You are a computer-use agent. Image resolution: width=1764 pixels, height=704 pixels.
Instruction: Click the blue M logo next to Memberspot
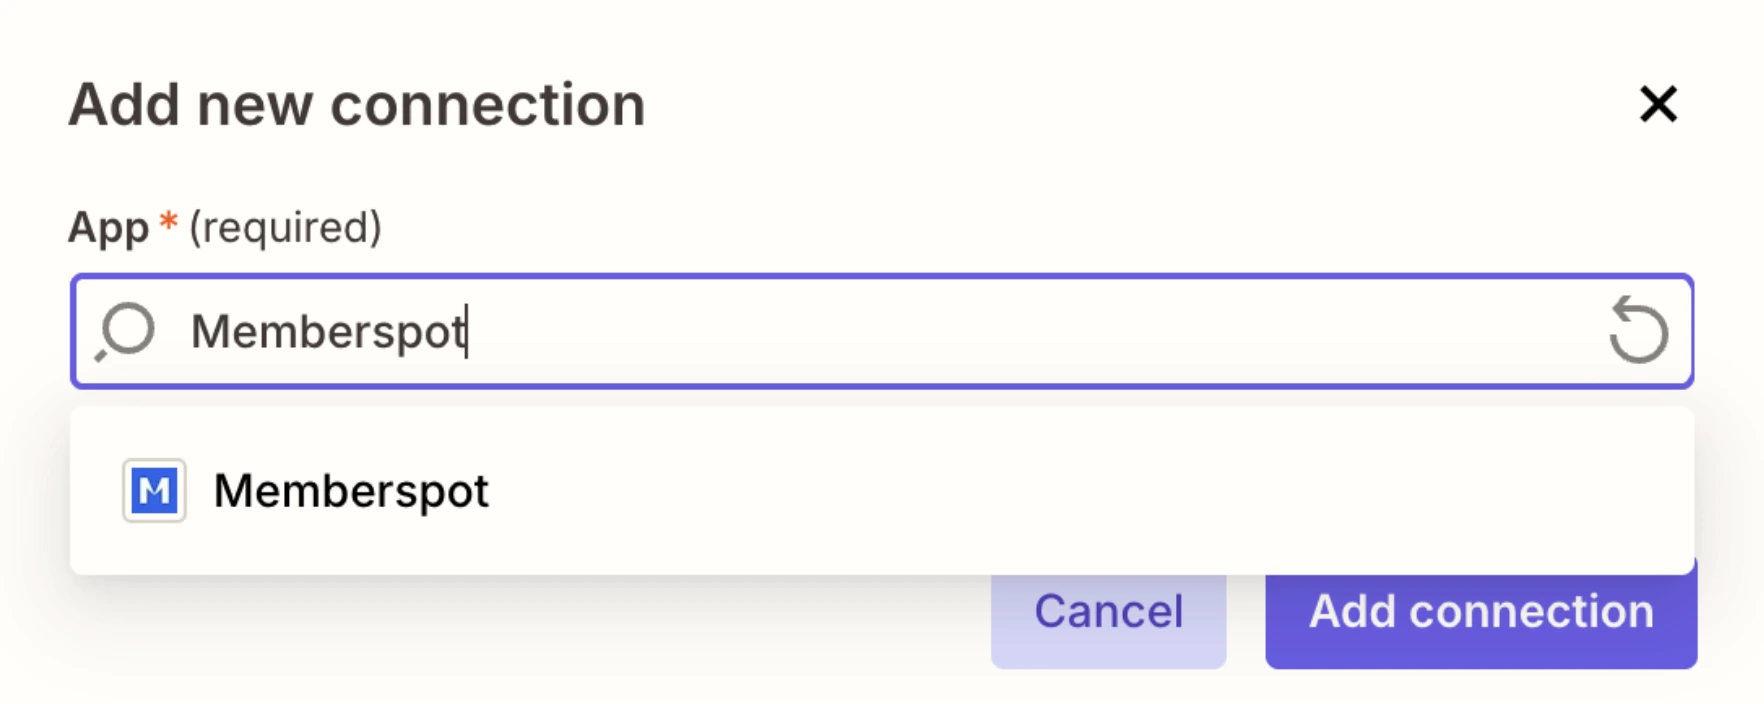pos(155,490)
